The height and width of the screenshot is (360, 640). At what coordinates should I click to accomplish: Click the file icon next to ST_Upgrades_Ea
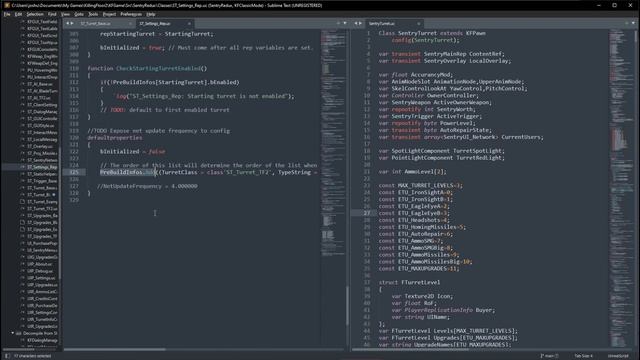[23, 229]
